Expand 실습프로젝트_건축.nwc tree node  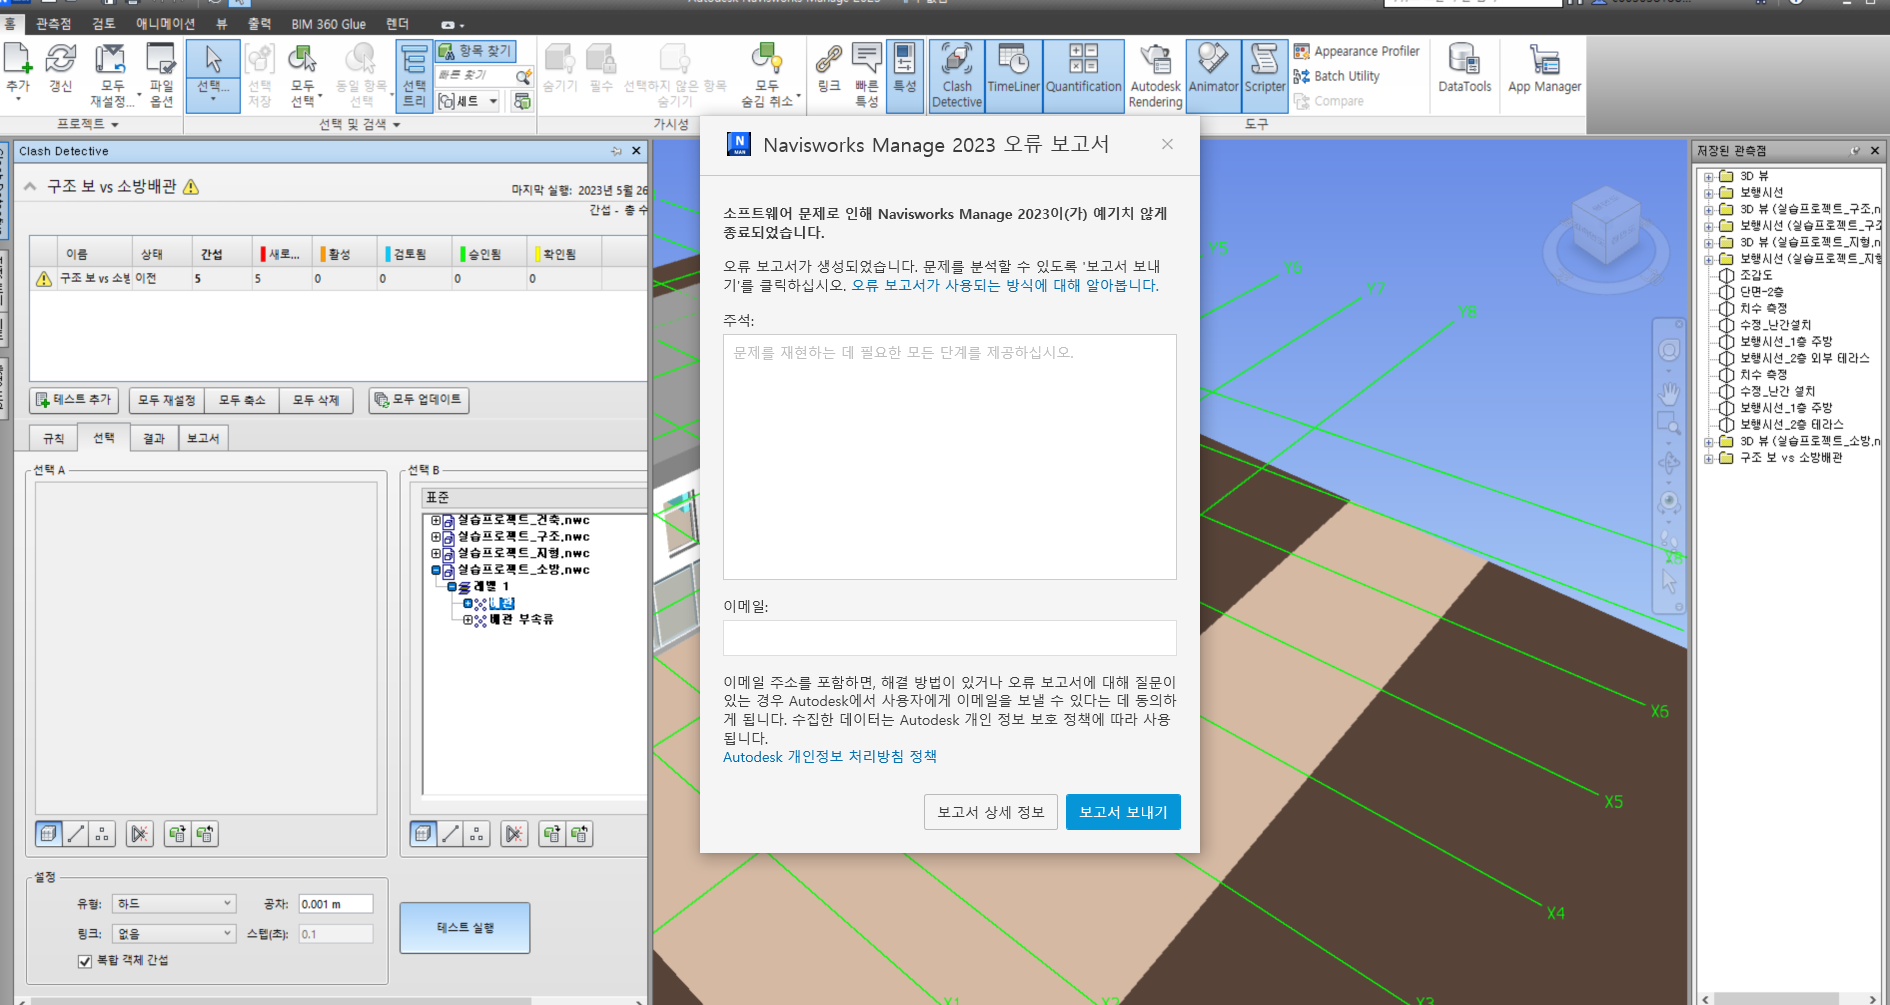tap(436, 520)
